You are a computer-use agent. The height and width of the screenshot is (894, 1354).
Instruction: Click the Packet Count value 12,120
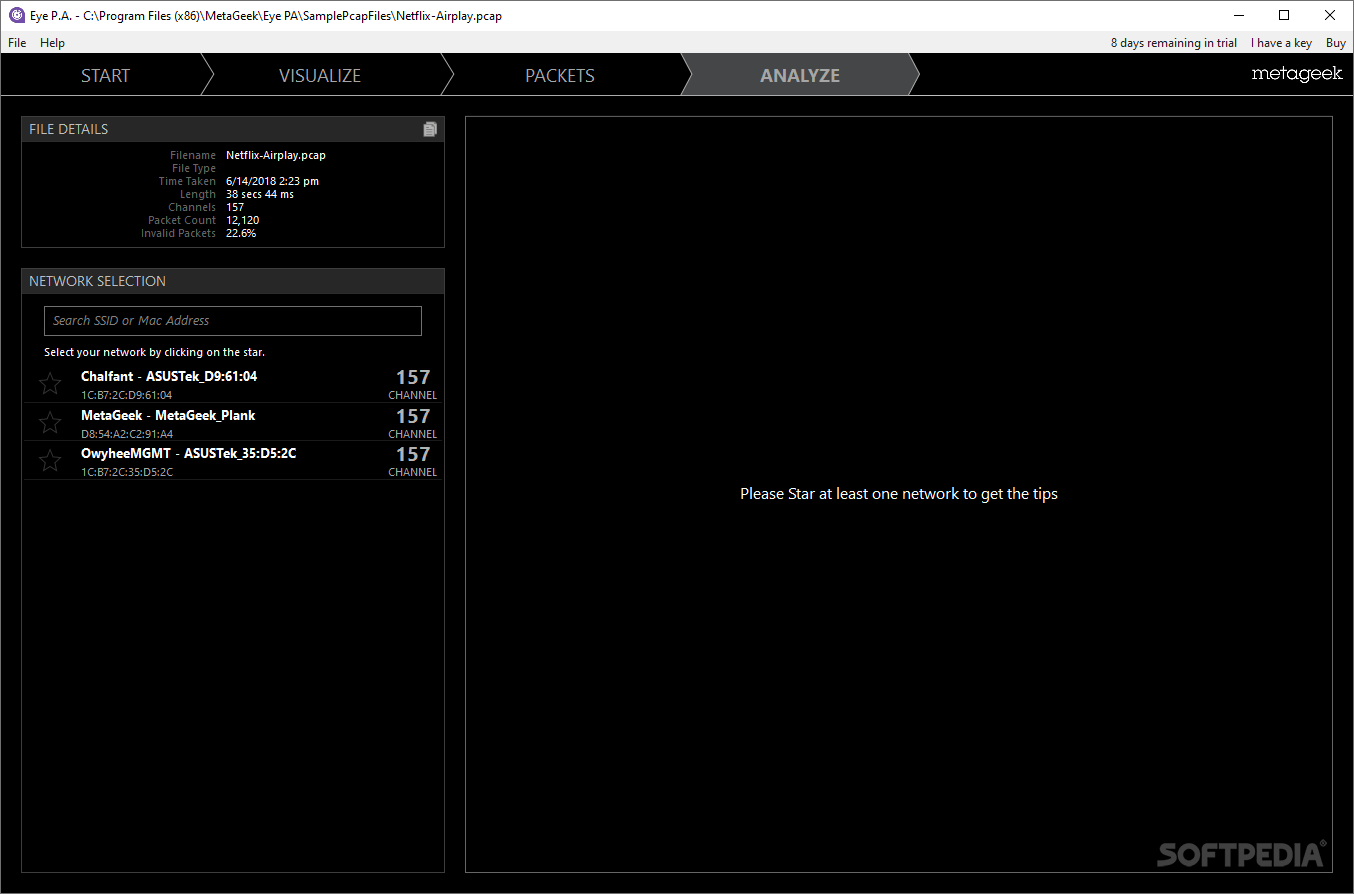(x=241, y=221)
